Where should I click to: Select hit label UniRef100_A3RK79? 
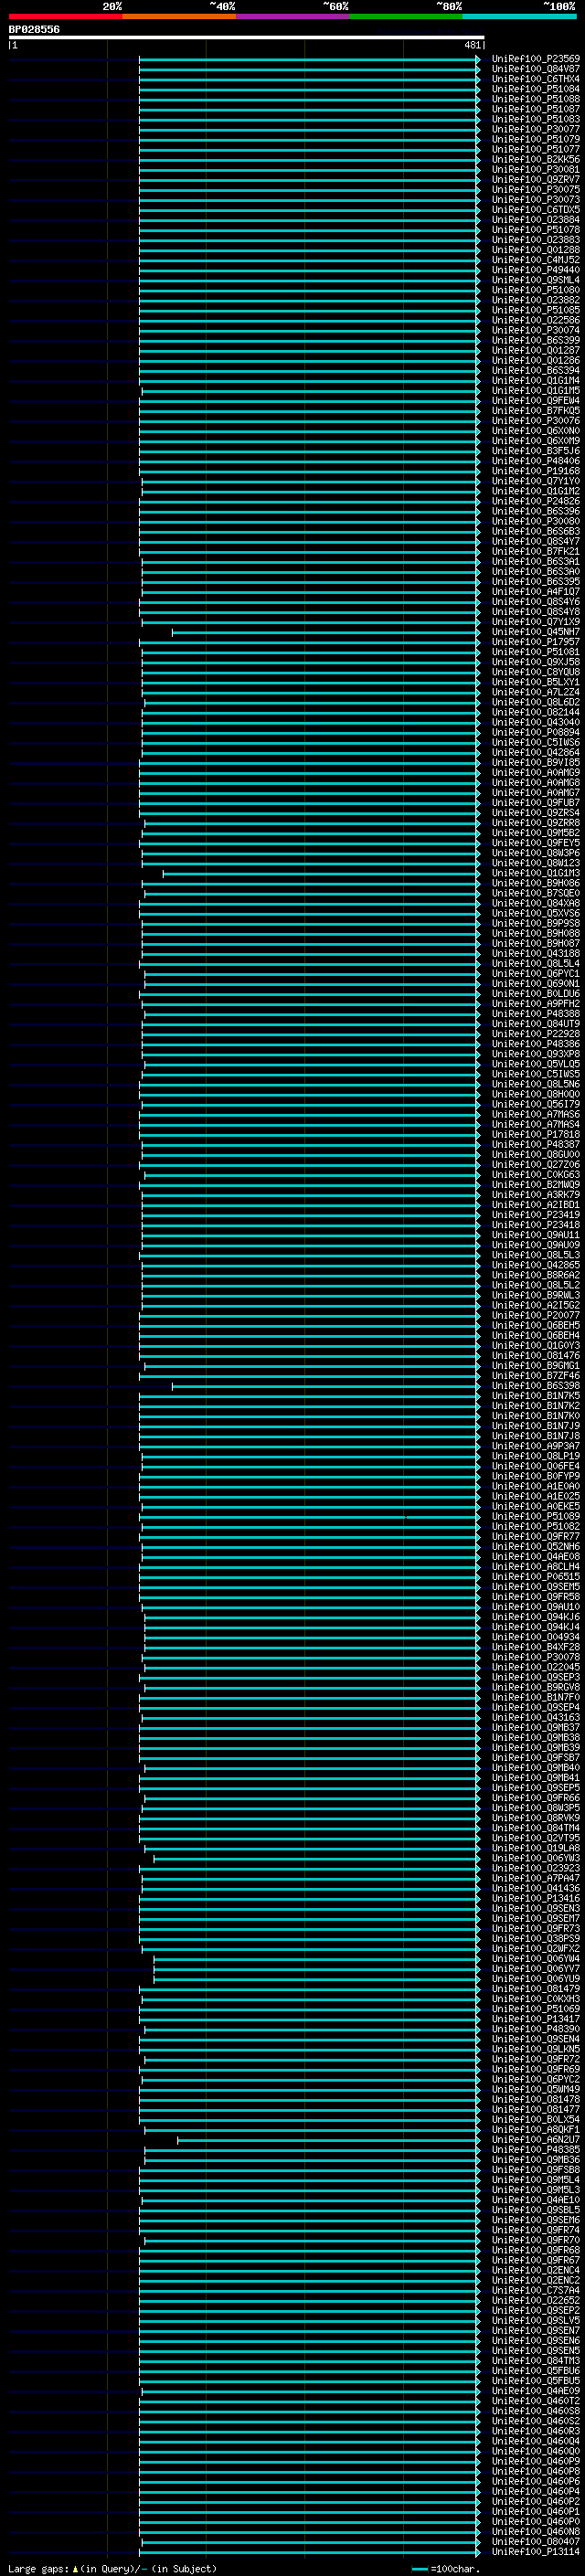[536, 1195]
